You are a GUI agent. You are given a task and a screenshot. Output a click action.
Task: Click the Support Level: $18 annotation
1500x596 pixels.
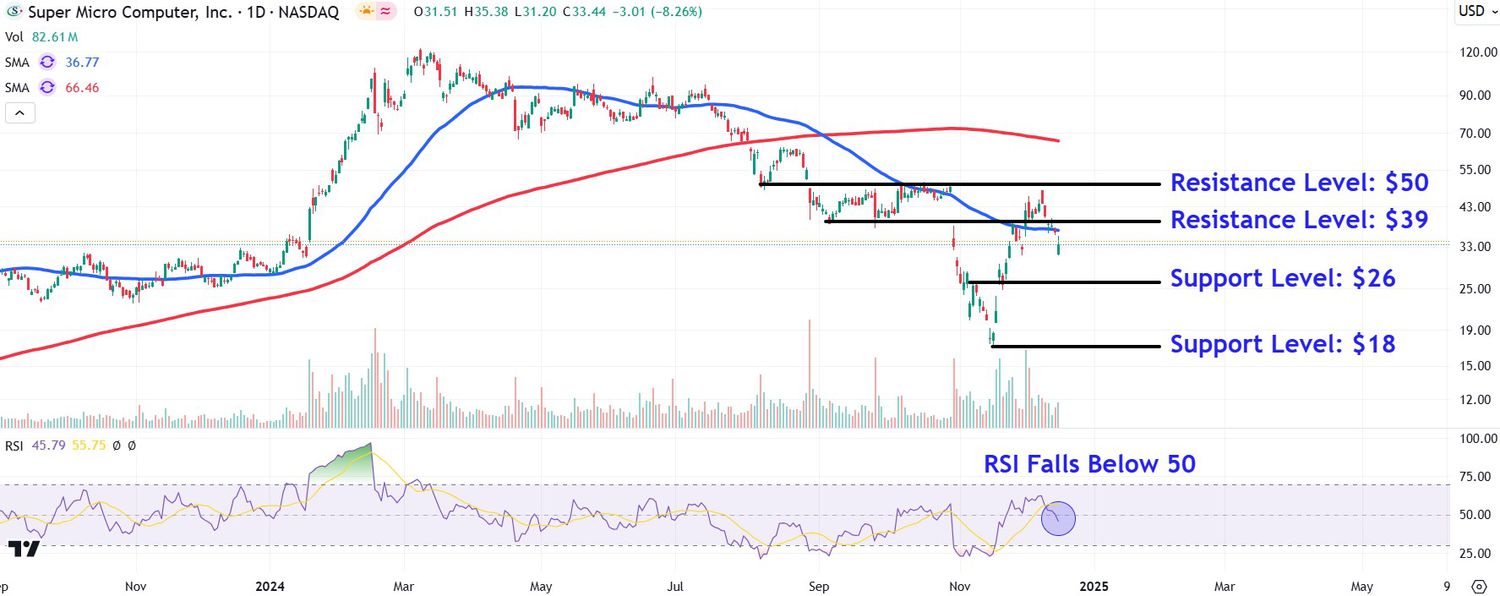point(1282,345)
